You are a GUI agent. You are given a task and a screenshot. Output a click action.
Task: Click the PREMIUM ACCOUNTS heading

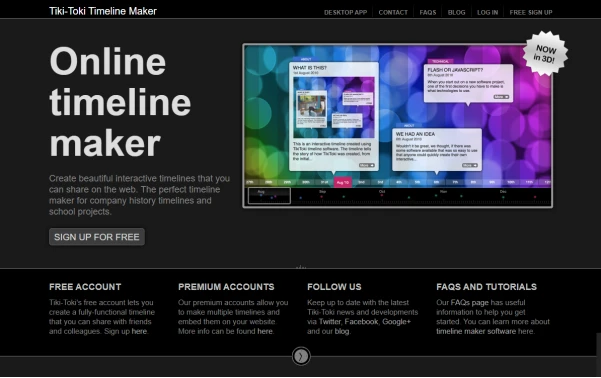coord(226,287)
